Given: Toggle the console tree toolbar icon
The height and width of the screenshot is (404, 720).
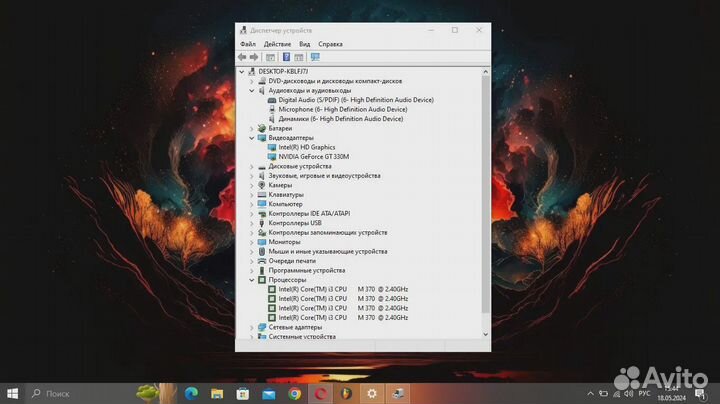Looking at the screenshot, I should click(x=270, y=57).
